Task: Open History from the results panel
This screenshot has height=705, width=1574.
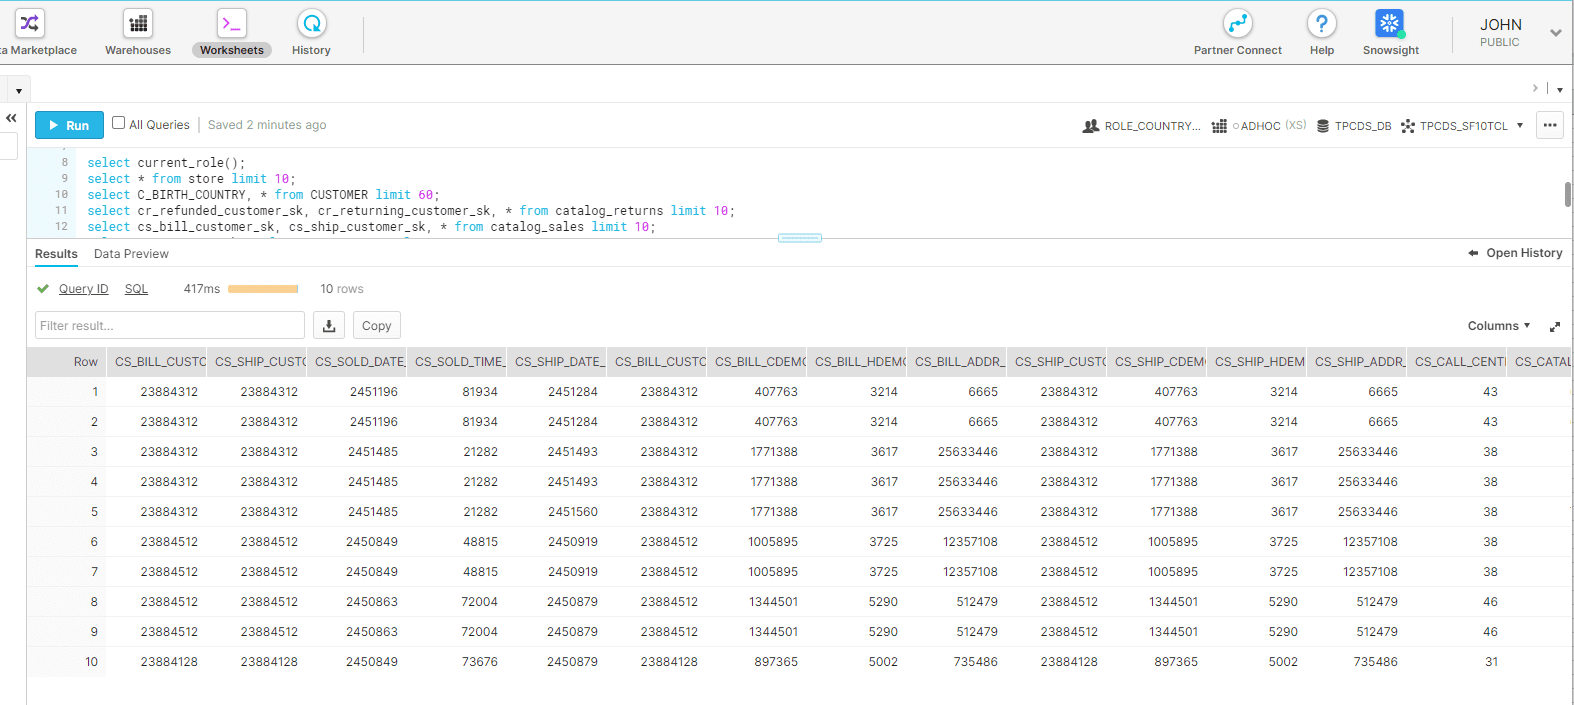Action: (x=1515, y=253)
